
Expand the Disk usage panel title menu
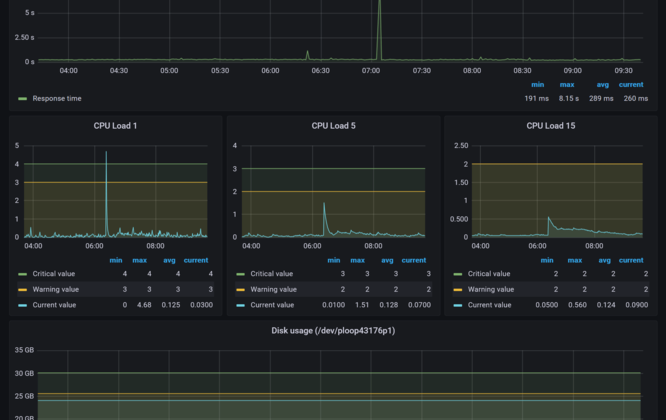coord(332,330)
